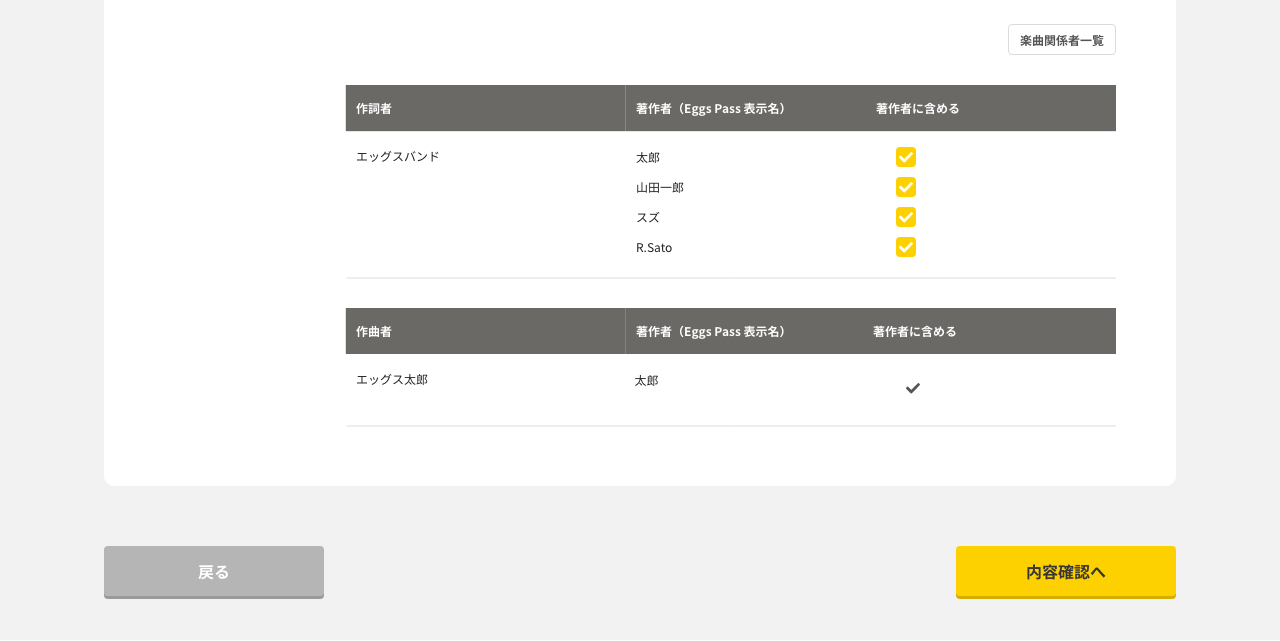Click the gray checkmark in the composer 太郎 row
1280x641 pixels.
(x=913, y=388)
